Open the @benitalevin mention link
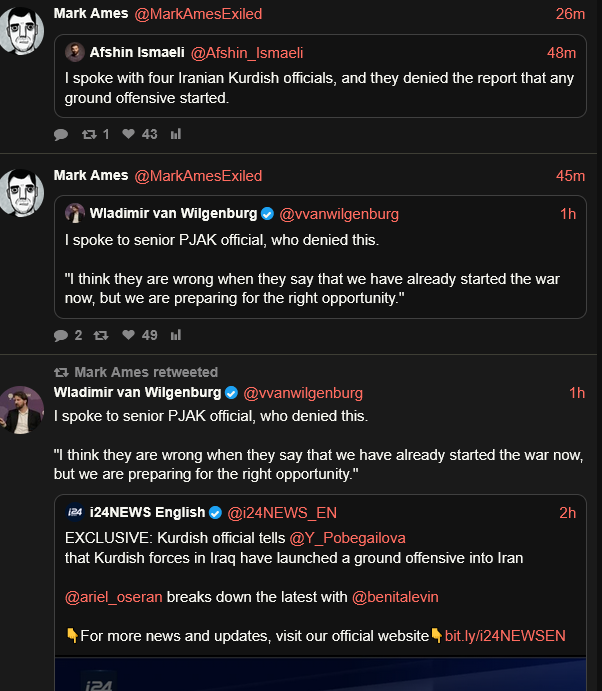 tap(395, 597)
